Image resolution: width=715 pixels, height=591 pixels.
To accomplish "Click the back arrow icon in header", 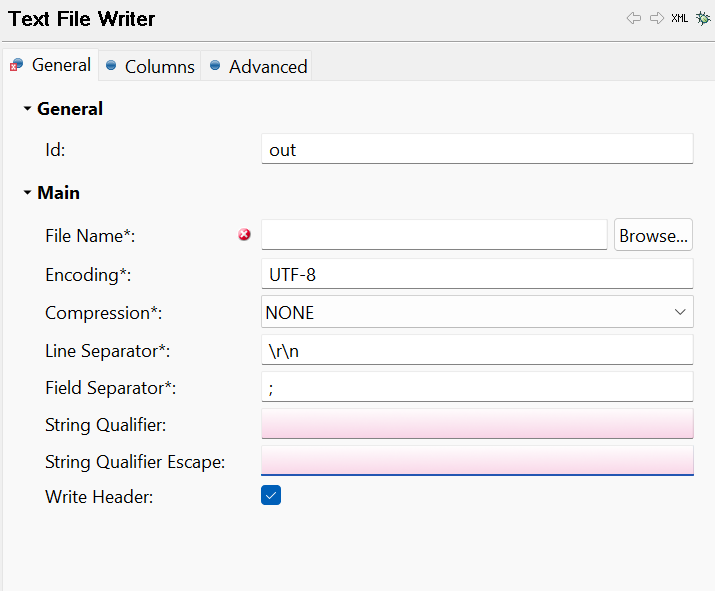I will [x=634, y=18].
